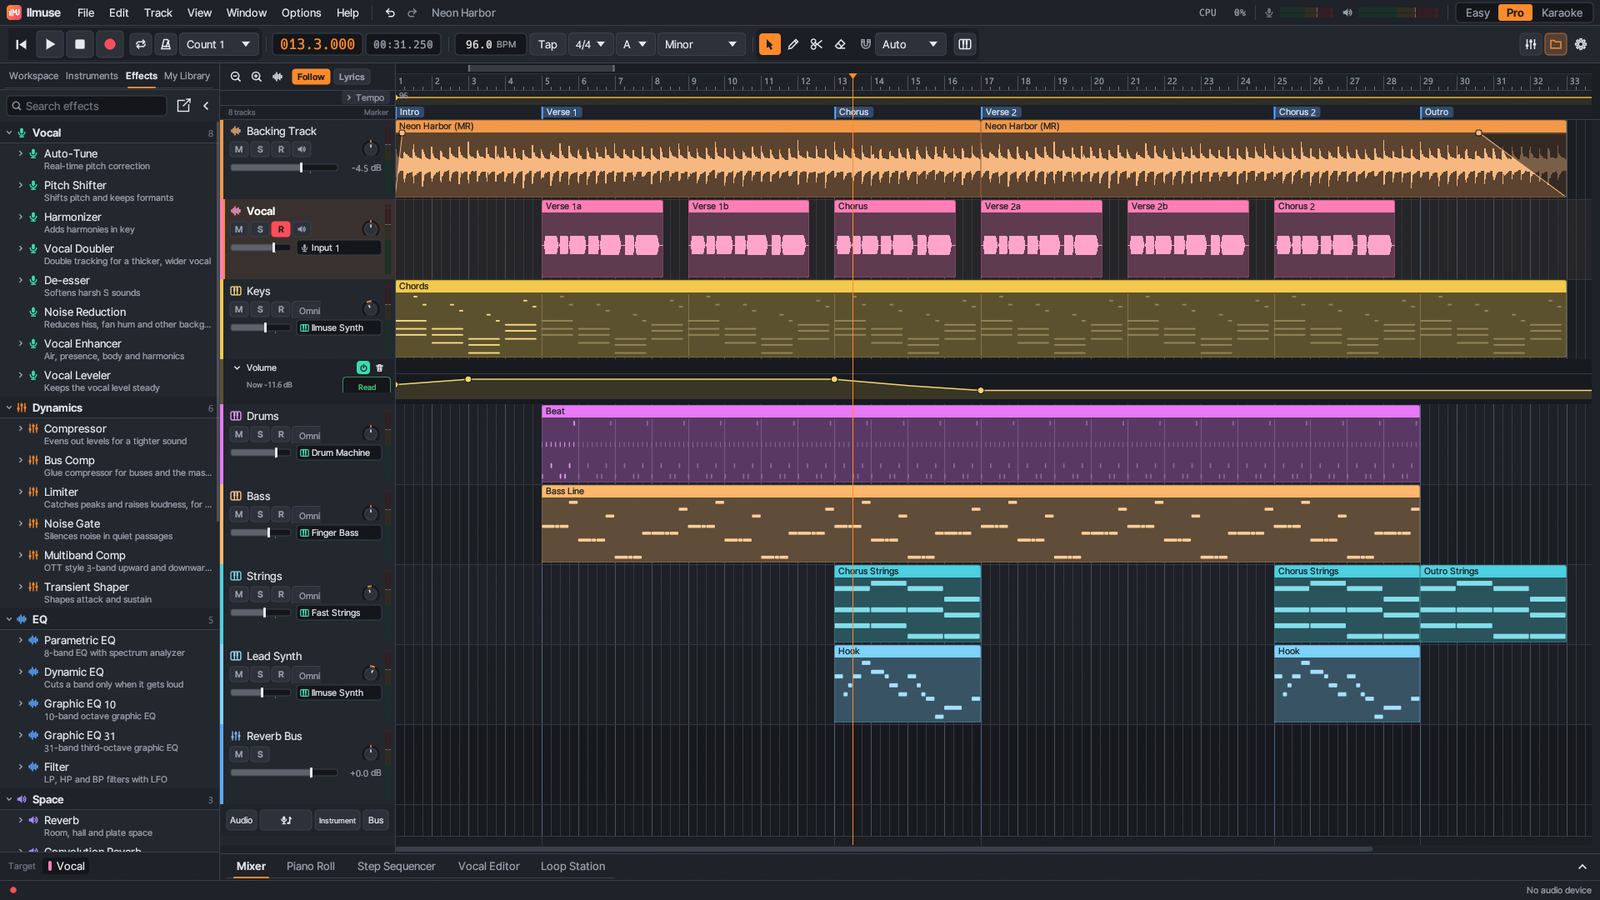The height and width of the screenshot is (900, 1600).
Task: Collapse the Volume automation lane chevron
Action: (237, 368)
